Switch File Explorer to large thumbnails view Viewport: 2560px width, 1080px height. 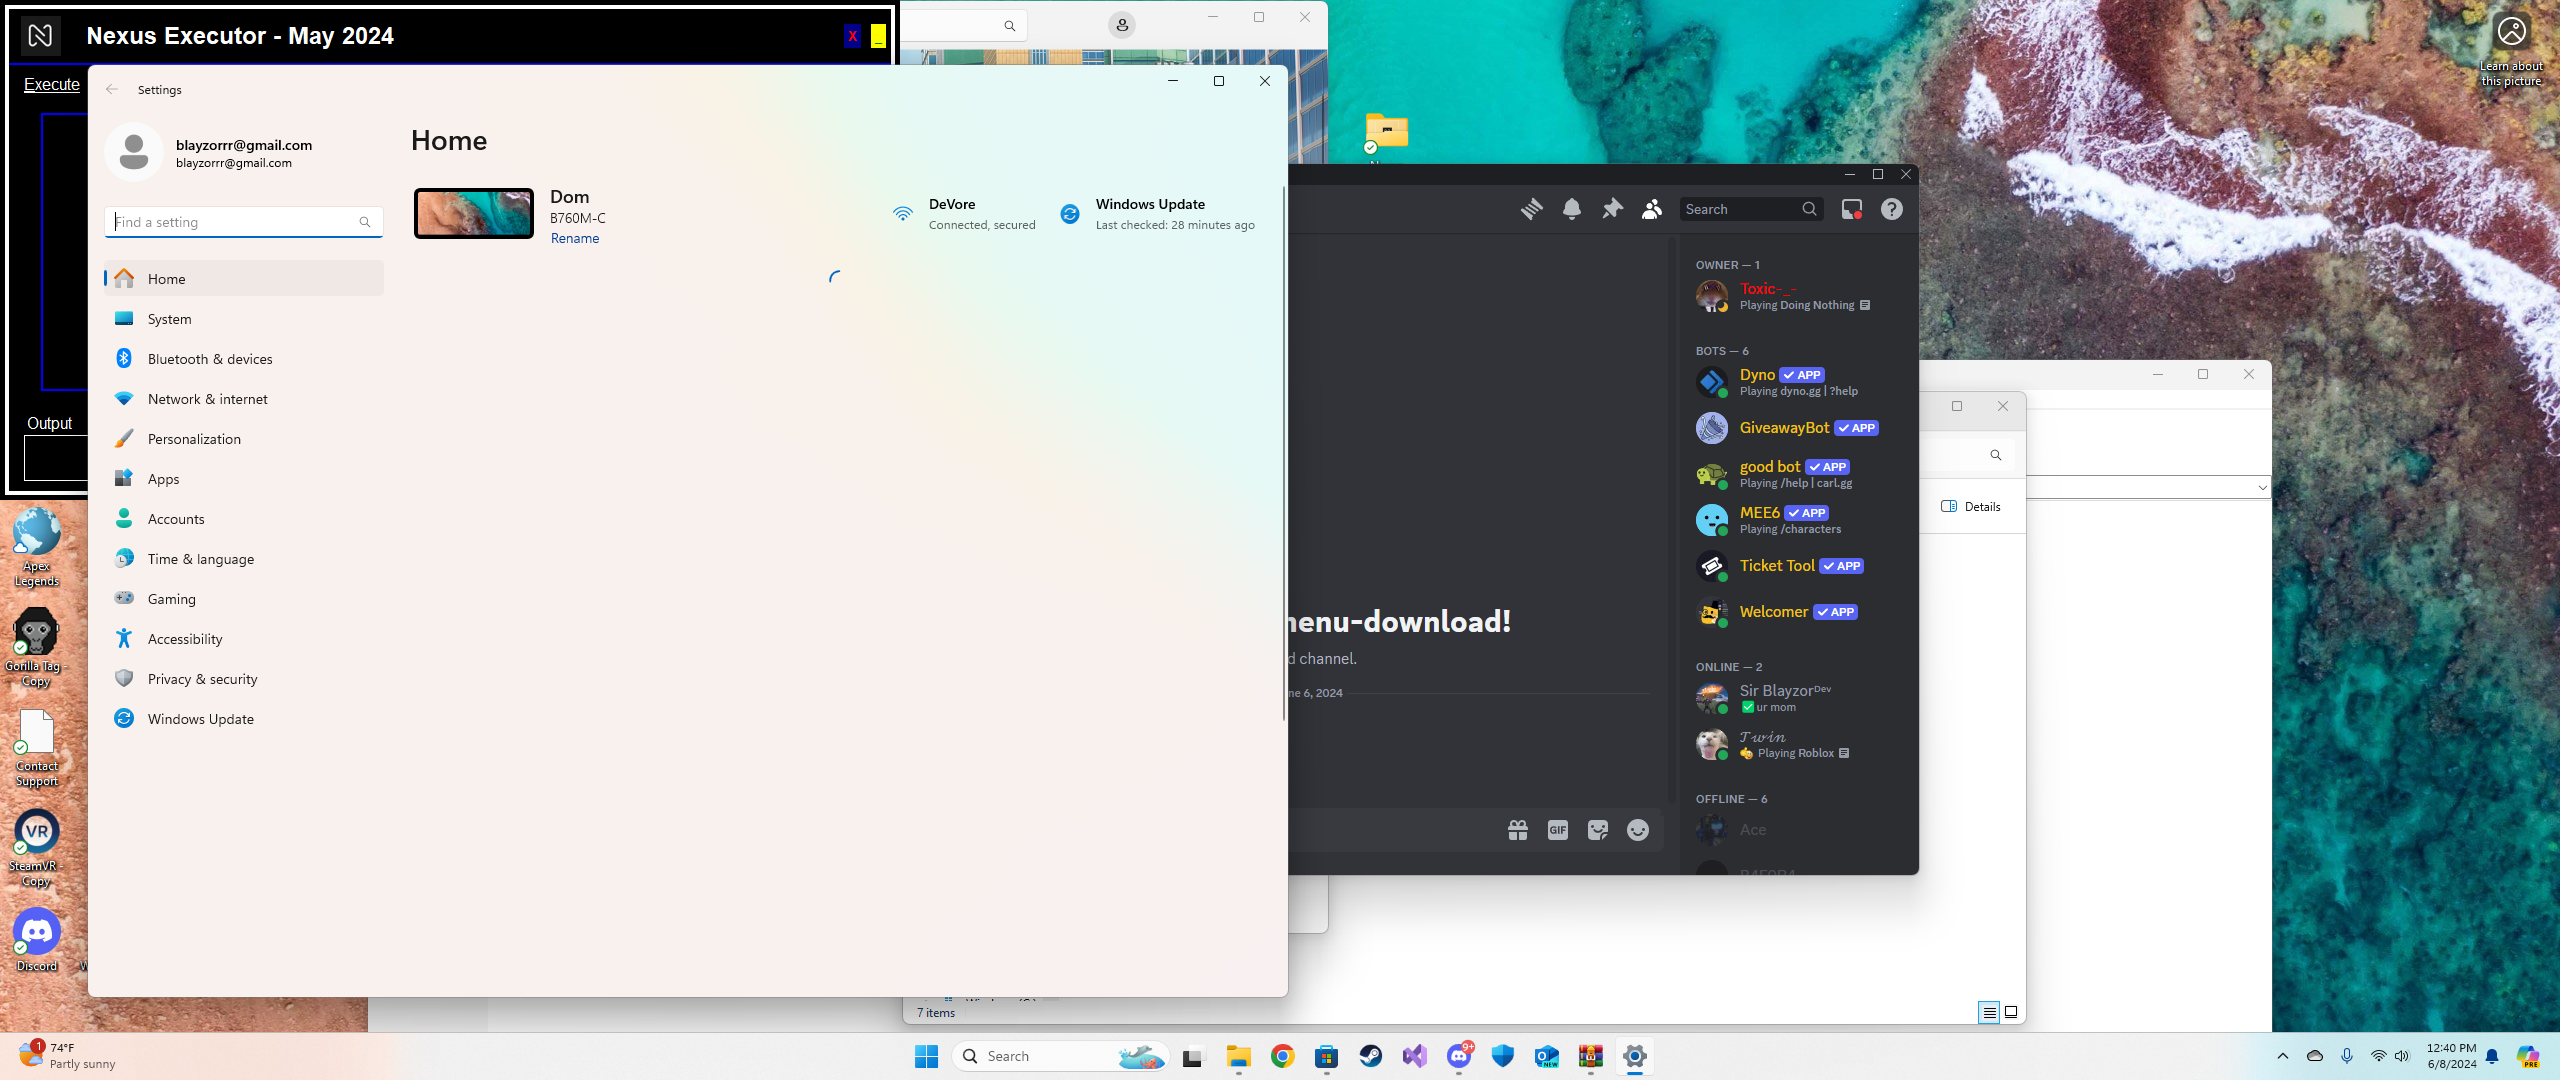tap(2011, 1013)
